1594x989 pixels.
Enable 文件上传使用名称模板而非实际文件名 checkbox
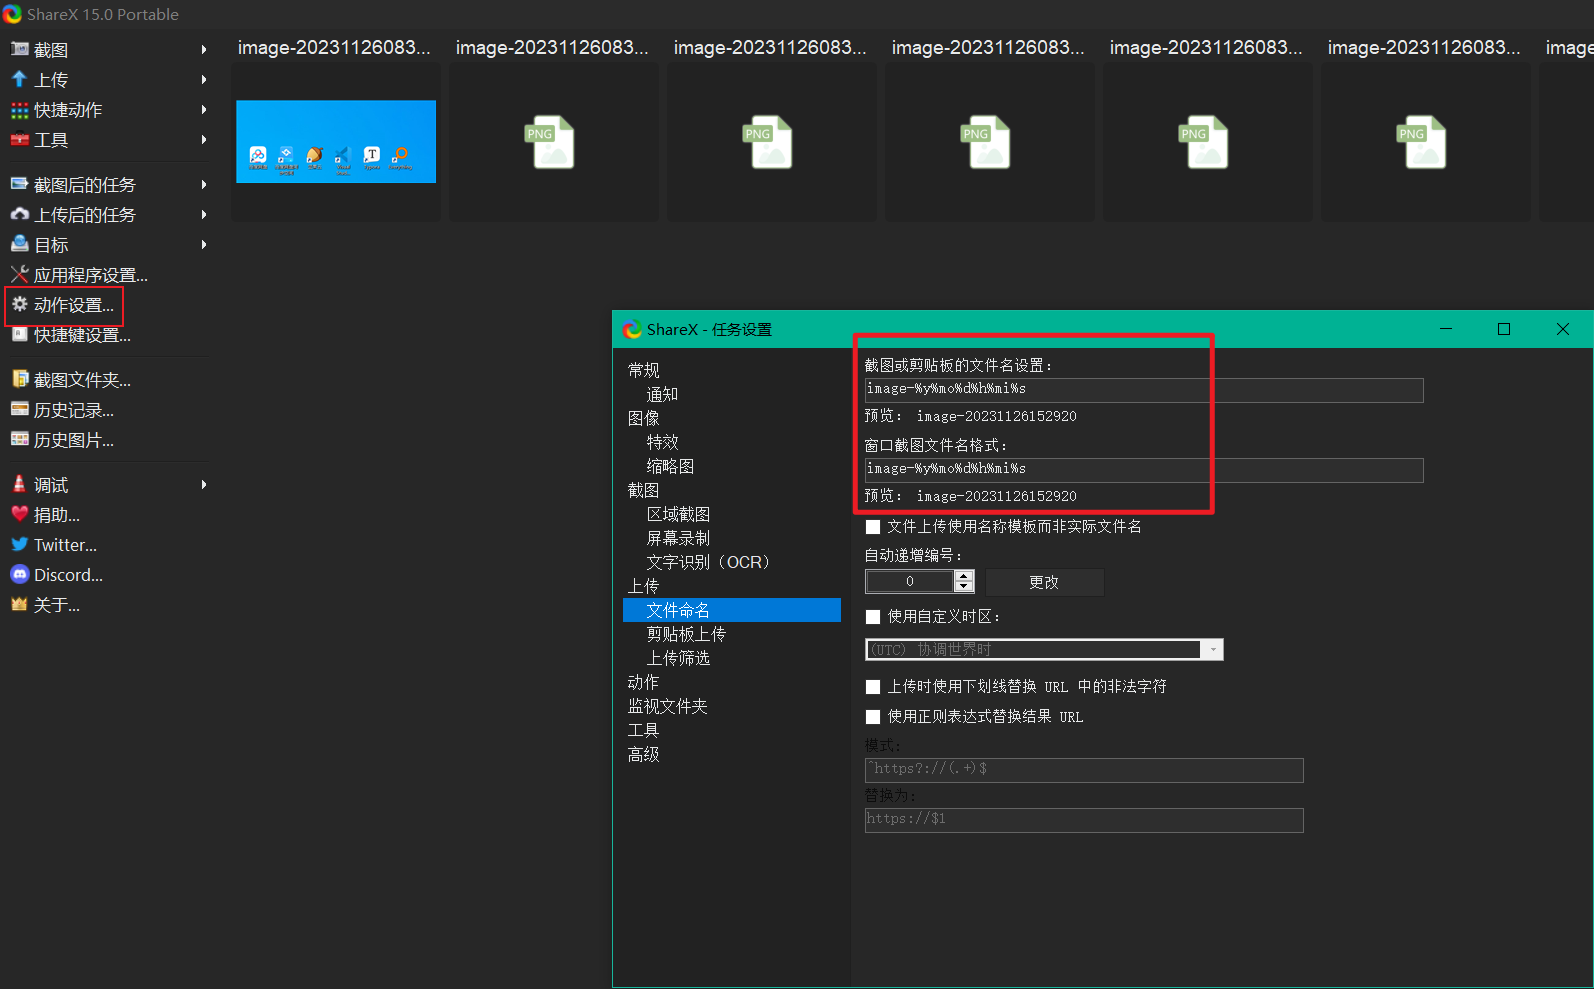tap(873, 527)
